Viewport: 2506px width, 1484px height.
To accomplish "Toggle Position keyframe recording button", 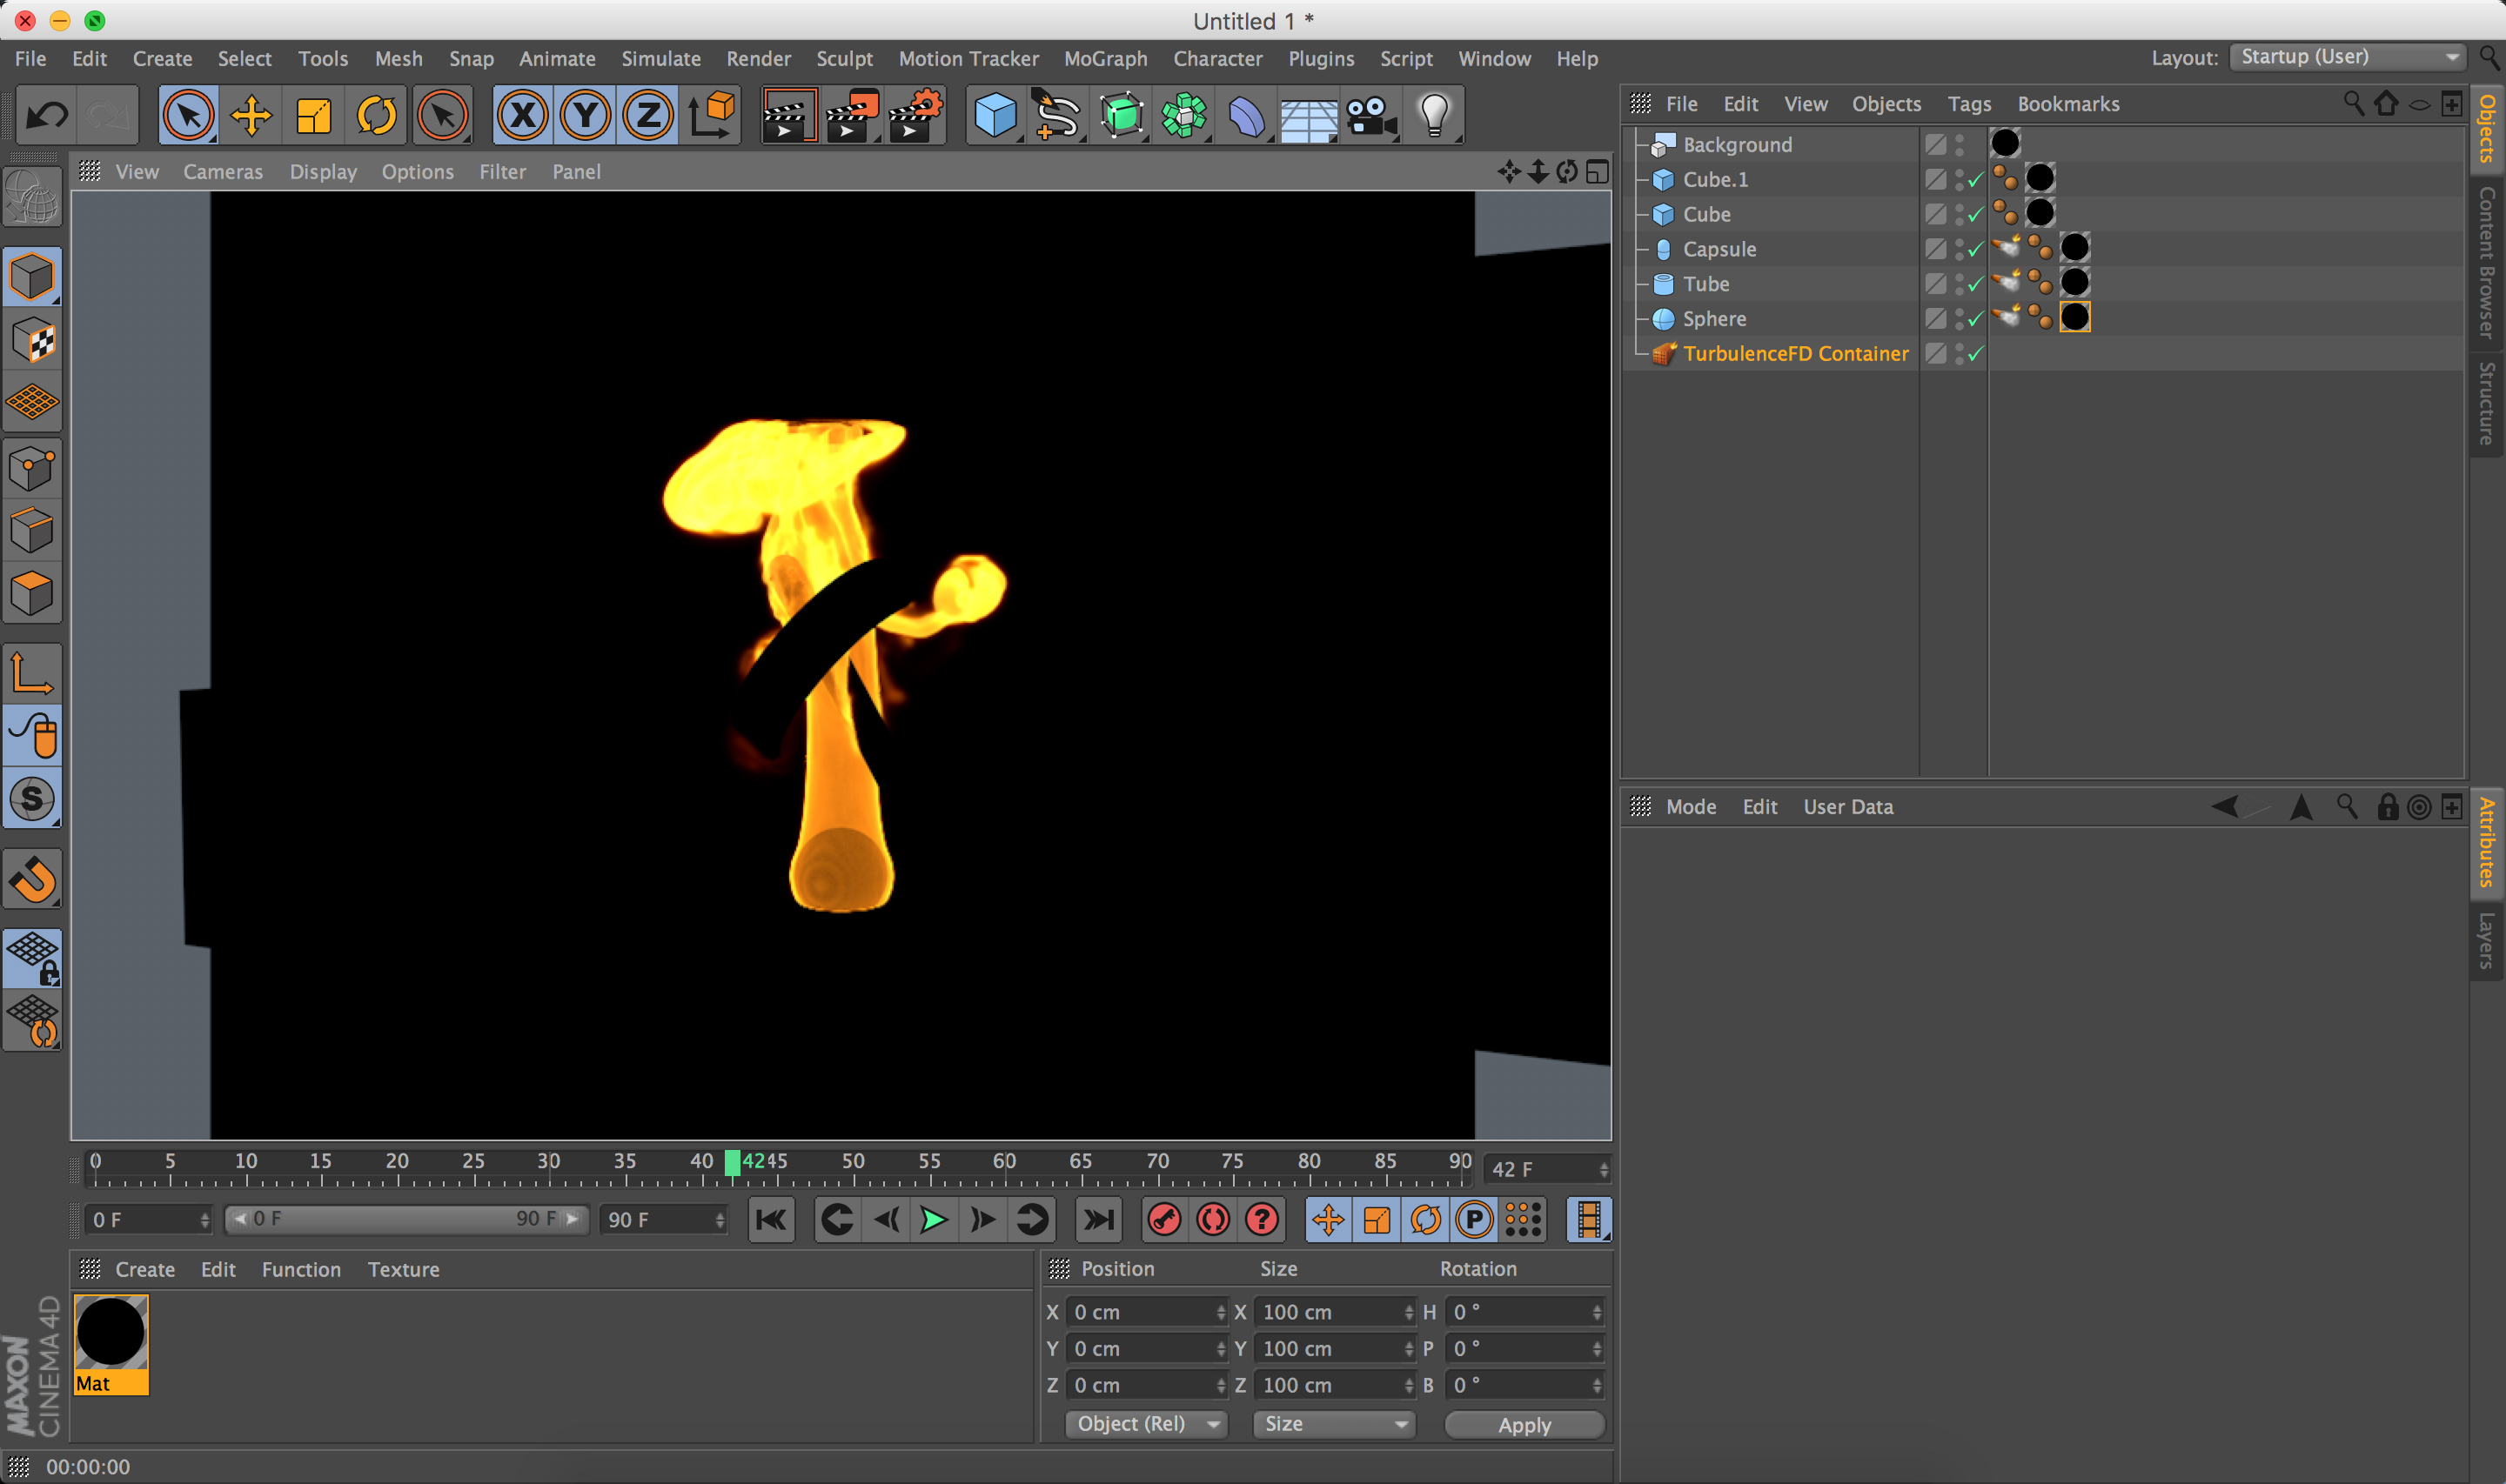I will tap(1328, 1220).
